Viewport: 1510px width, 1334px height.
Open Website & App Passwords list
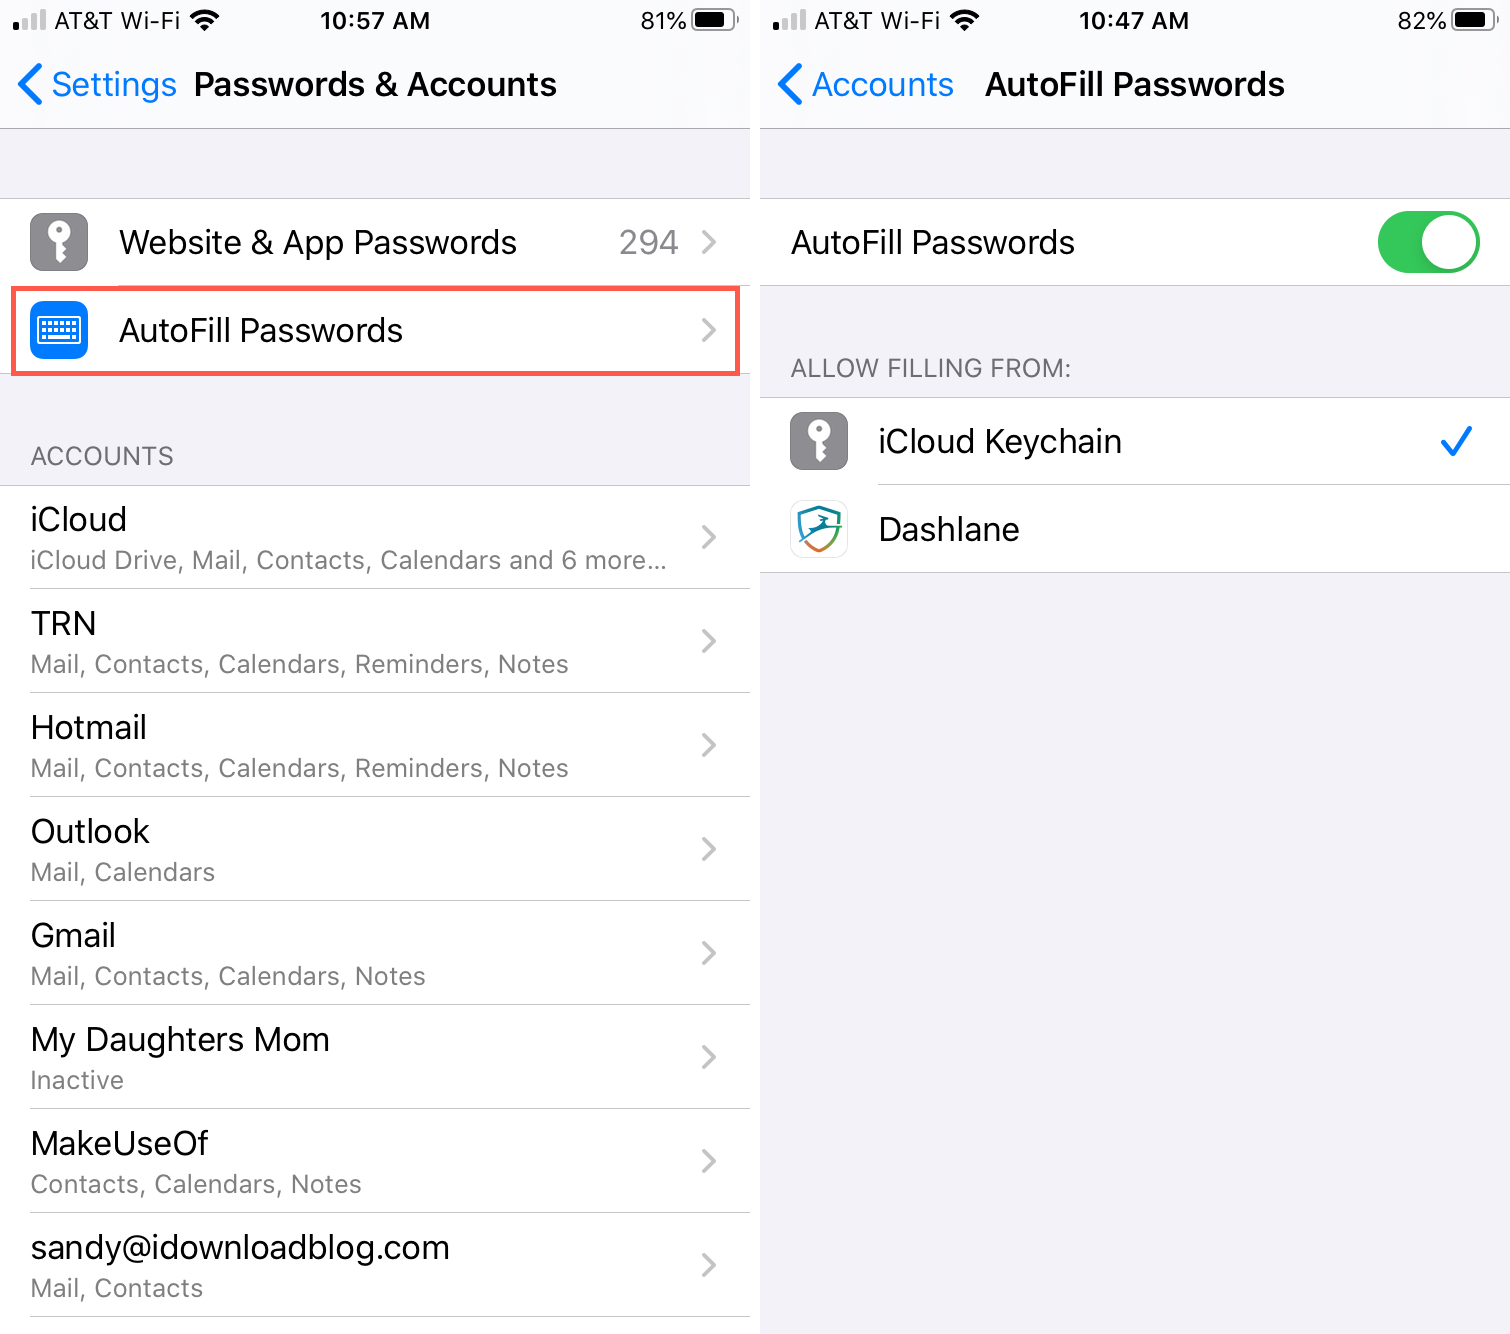tap(375, 242)
